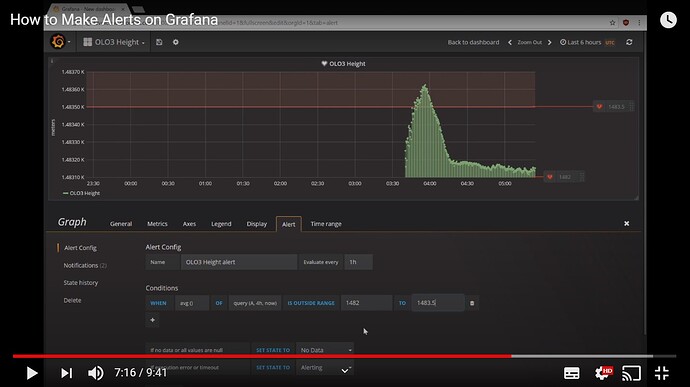690x387 pixels.
Task: Switch to the General tab
Action: (x=121, y=224)
